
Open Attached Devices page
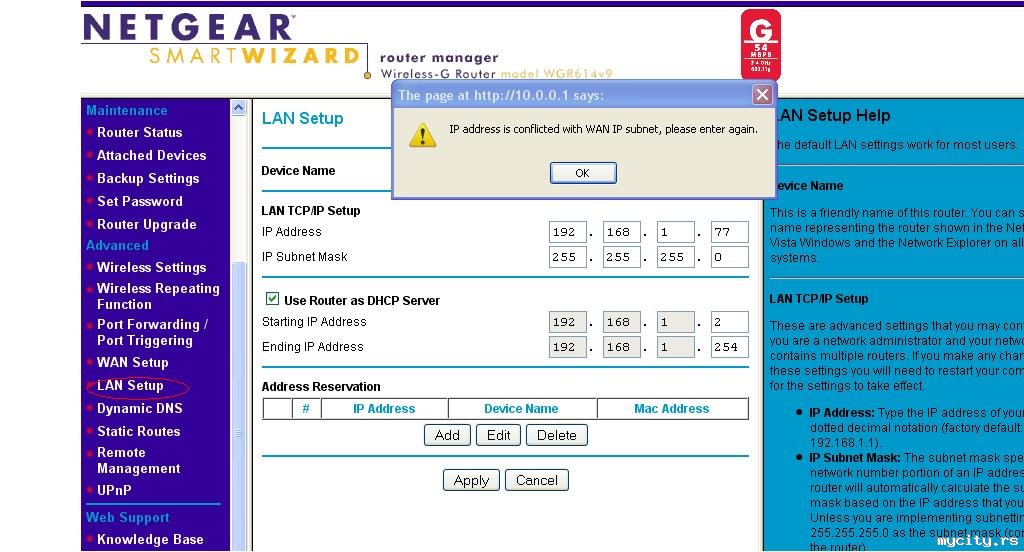click(152, 155)
